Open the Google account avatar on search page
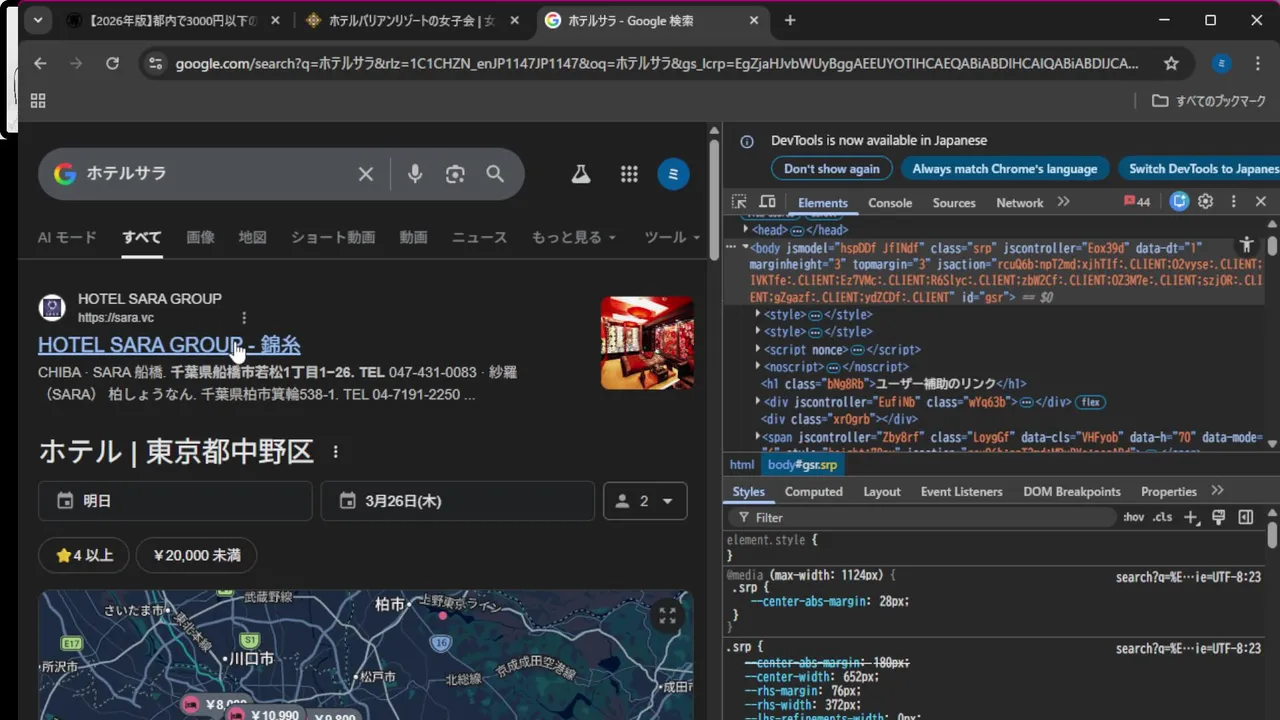Screen dimensions: 1280x720 point(673,174)
